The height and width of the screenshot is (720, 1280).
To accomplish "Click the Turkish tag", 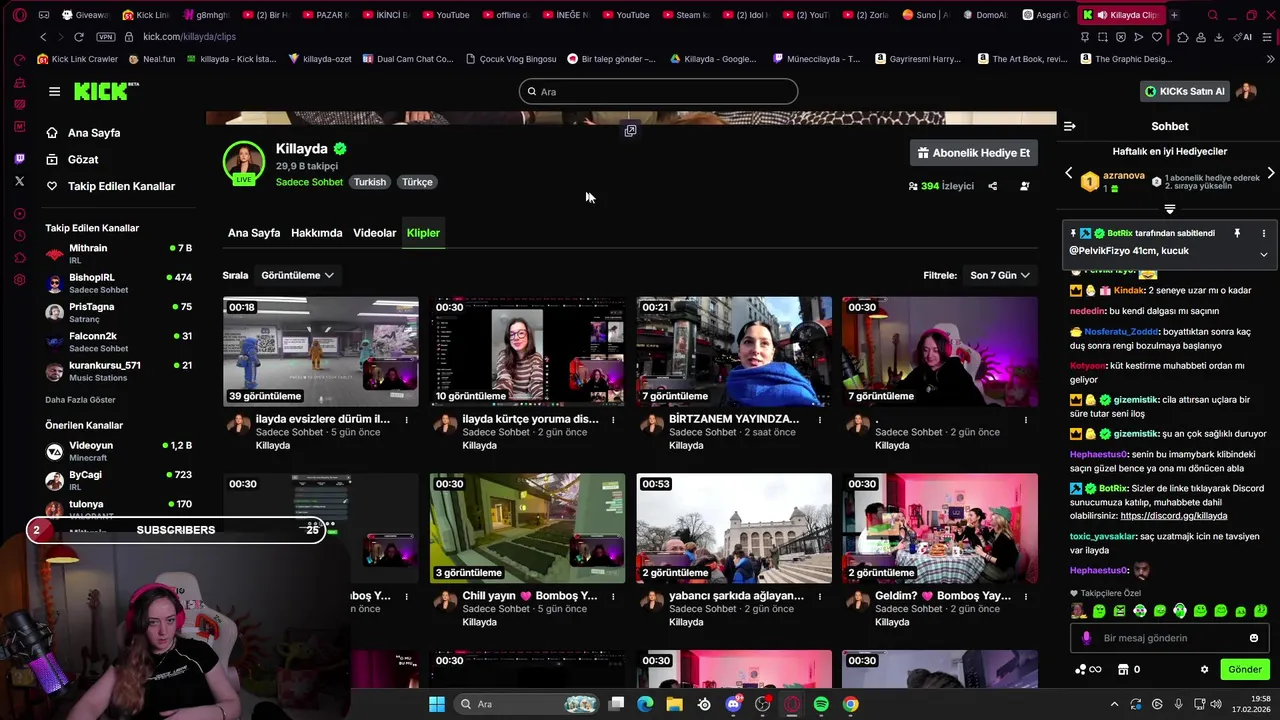I will pyautogui.click(x=369, y=182).
